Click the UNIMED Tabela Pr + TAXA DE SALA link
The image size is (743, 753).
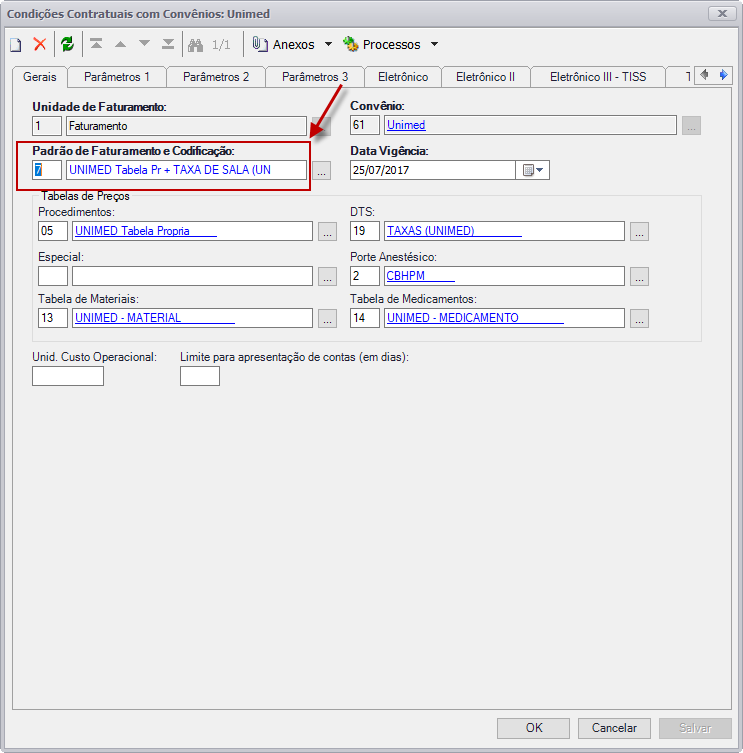170,170
